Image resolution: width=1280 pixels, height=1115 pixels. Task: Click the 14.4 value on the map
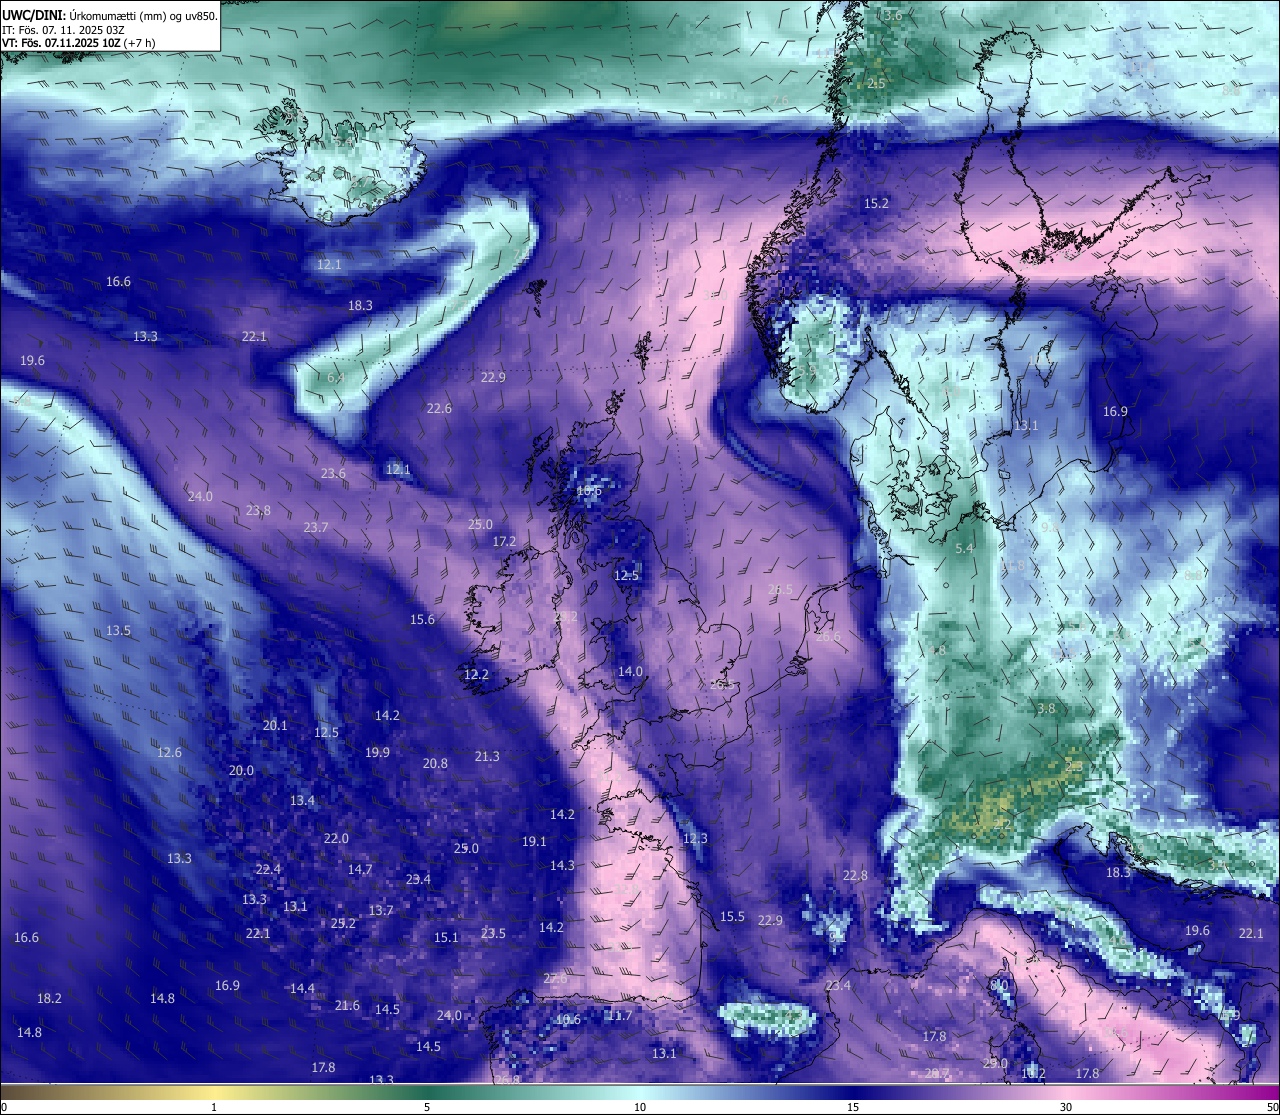tap(302, 988)
